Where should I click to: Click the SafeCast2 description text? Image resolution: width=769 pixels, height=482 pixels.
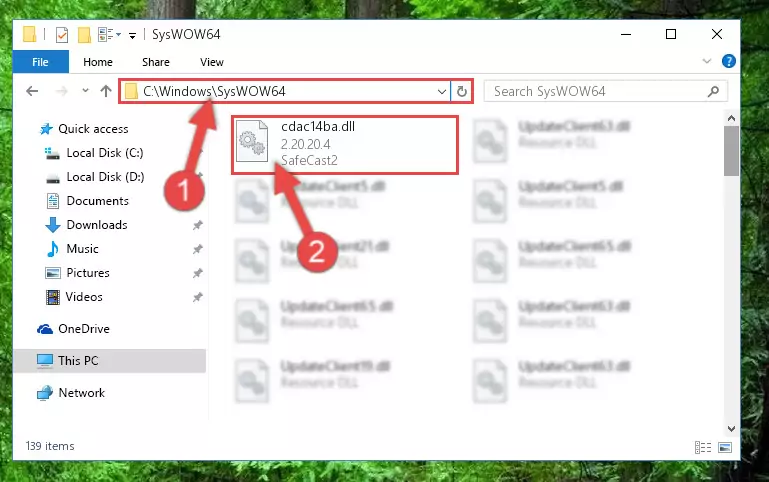click(x=309, y=160)
